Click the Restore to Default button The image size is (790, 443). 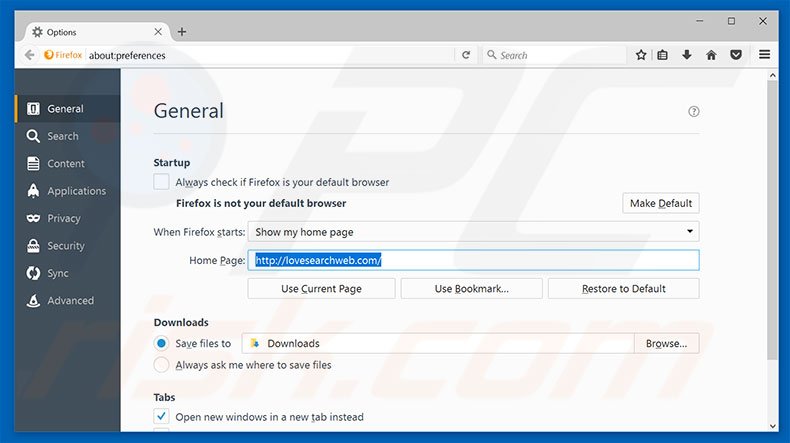click(623, 288)
